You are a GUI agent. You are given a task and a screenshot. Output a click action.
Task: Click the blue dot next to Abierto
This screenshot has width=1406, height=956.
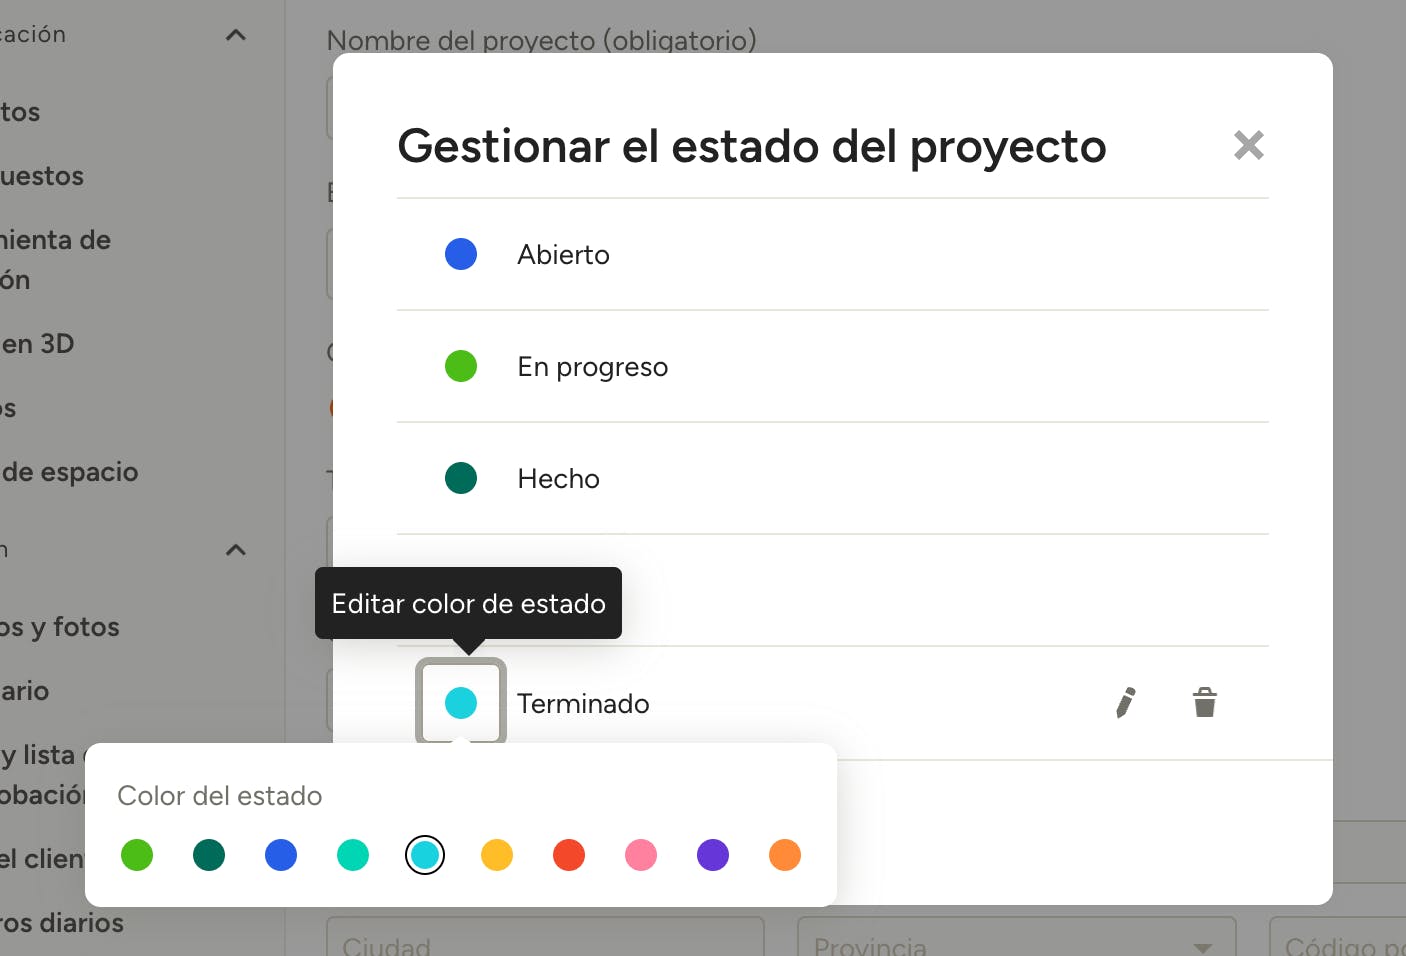coord(461,254)
